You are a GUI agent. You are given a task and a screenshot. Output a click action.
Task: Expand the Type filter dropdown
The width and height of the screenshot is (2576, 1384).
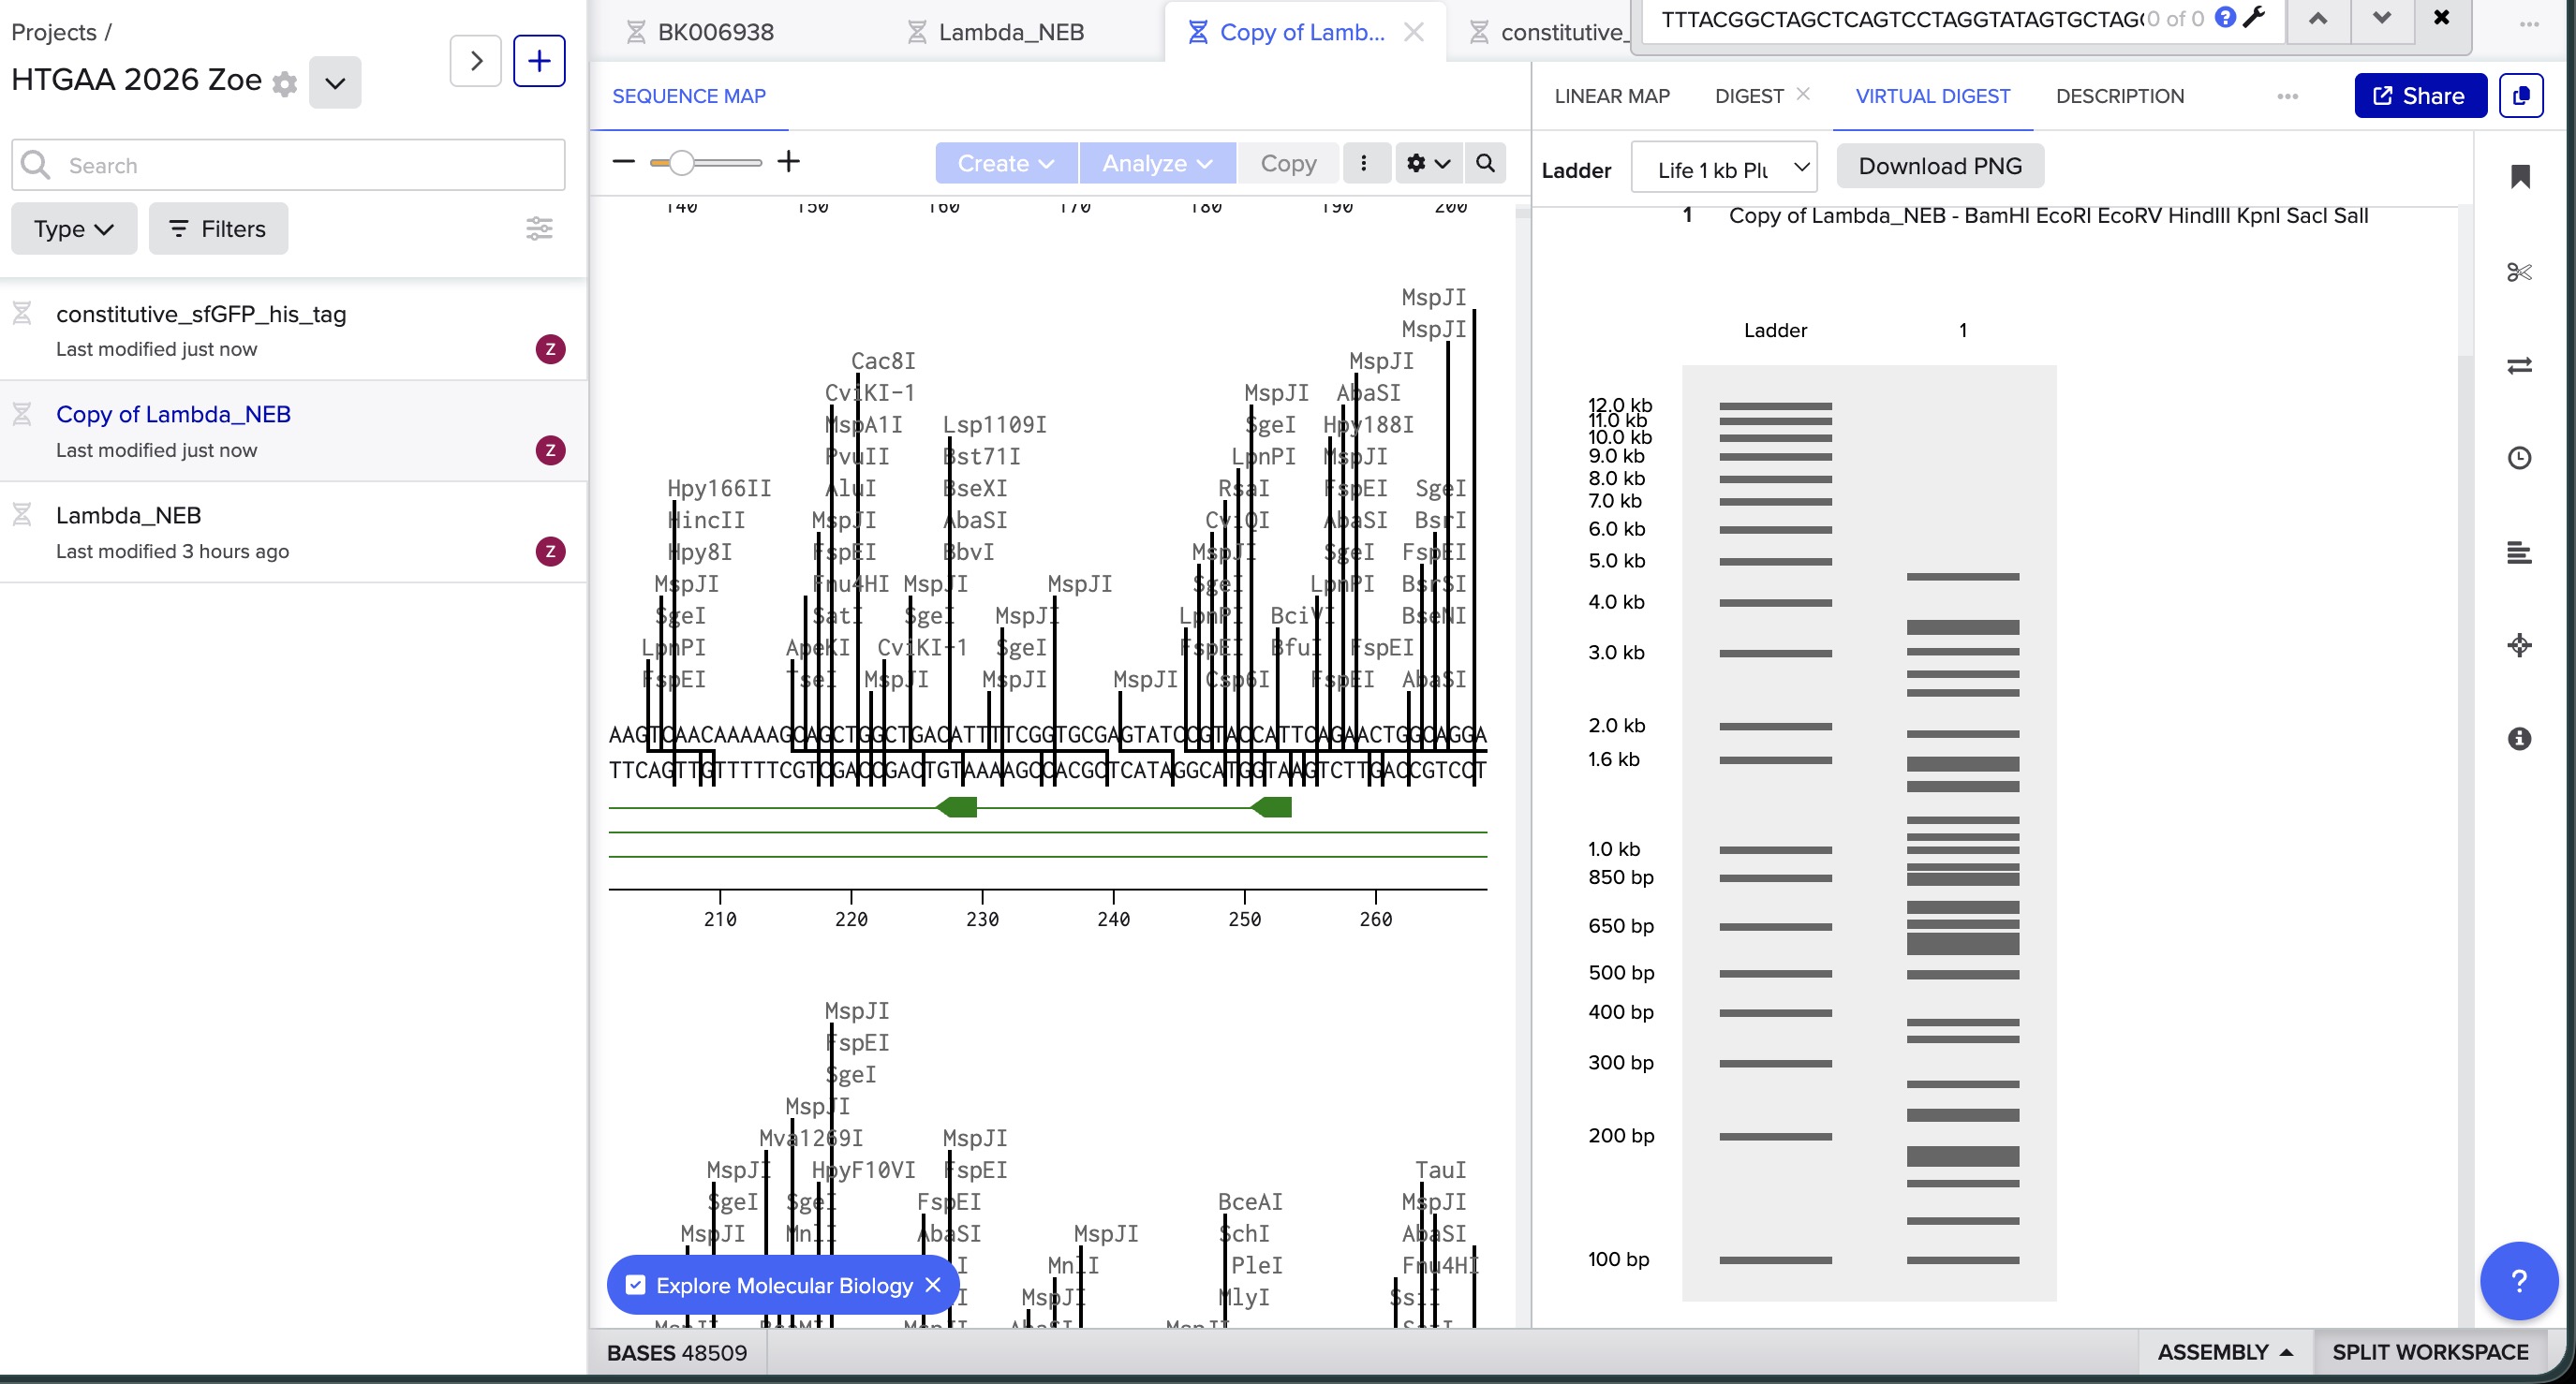(74, 229)
